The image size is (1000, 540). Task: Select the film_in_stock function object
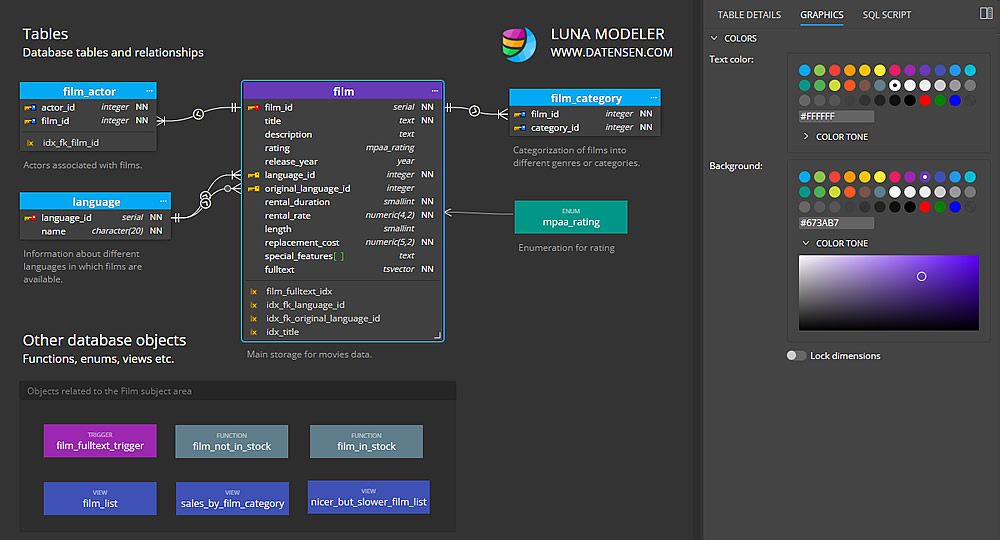[x=366, y=441]
